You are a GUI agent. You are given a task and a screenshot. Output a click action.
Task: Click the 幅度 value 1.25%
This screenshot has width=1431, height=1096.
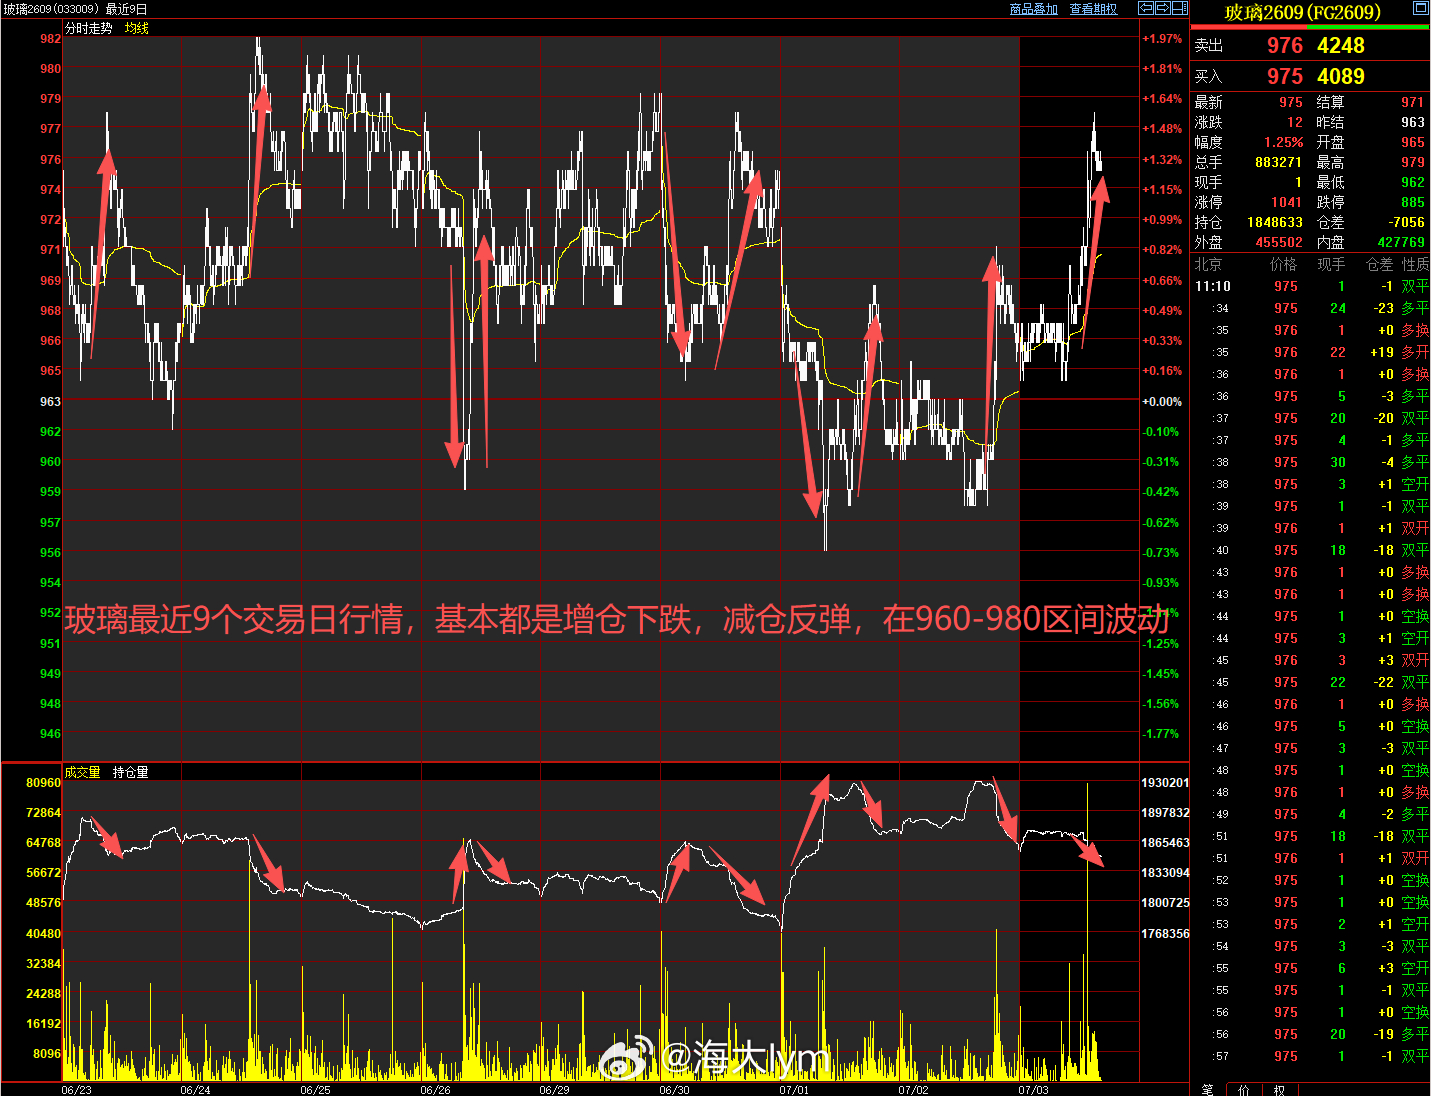pyautogui.click(x=1283, y=142)
